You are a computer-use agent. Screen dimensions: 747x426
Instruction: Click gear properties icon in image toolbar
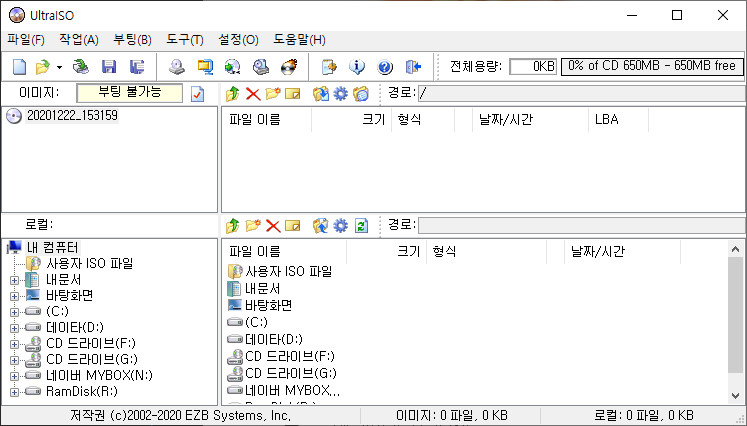click(x=341, y=93)
